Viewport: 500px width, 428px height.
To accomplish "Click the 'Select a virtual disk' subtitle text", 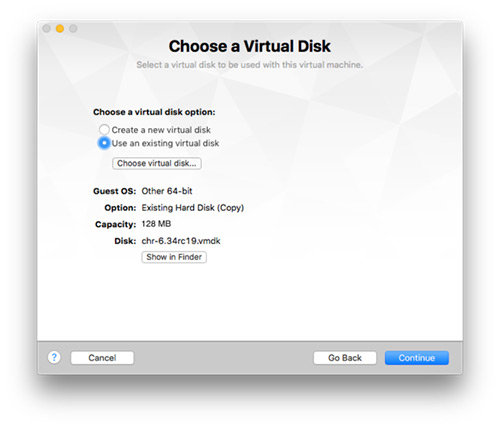I will (250, 65).
